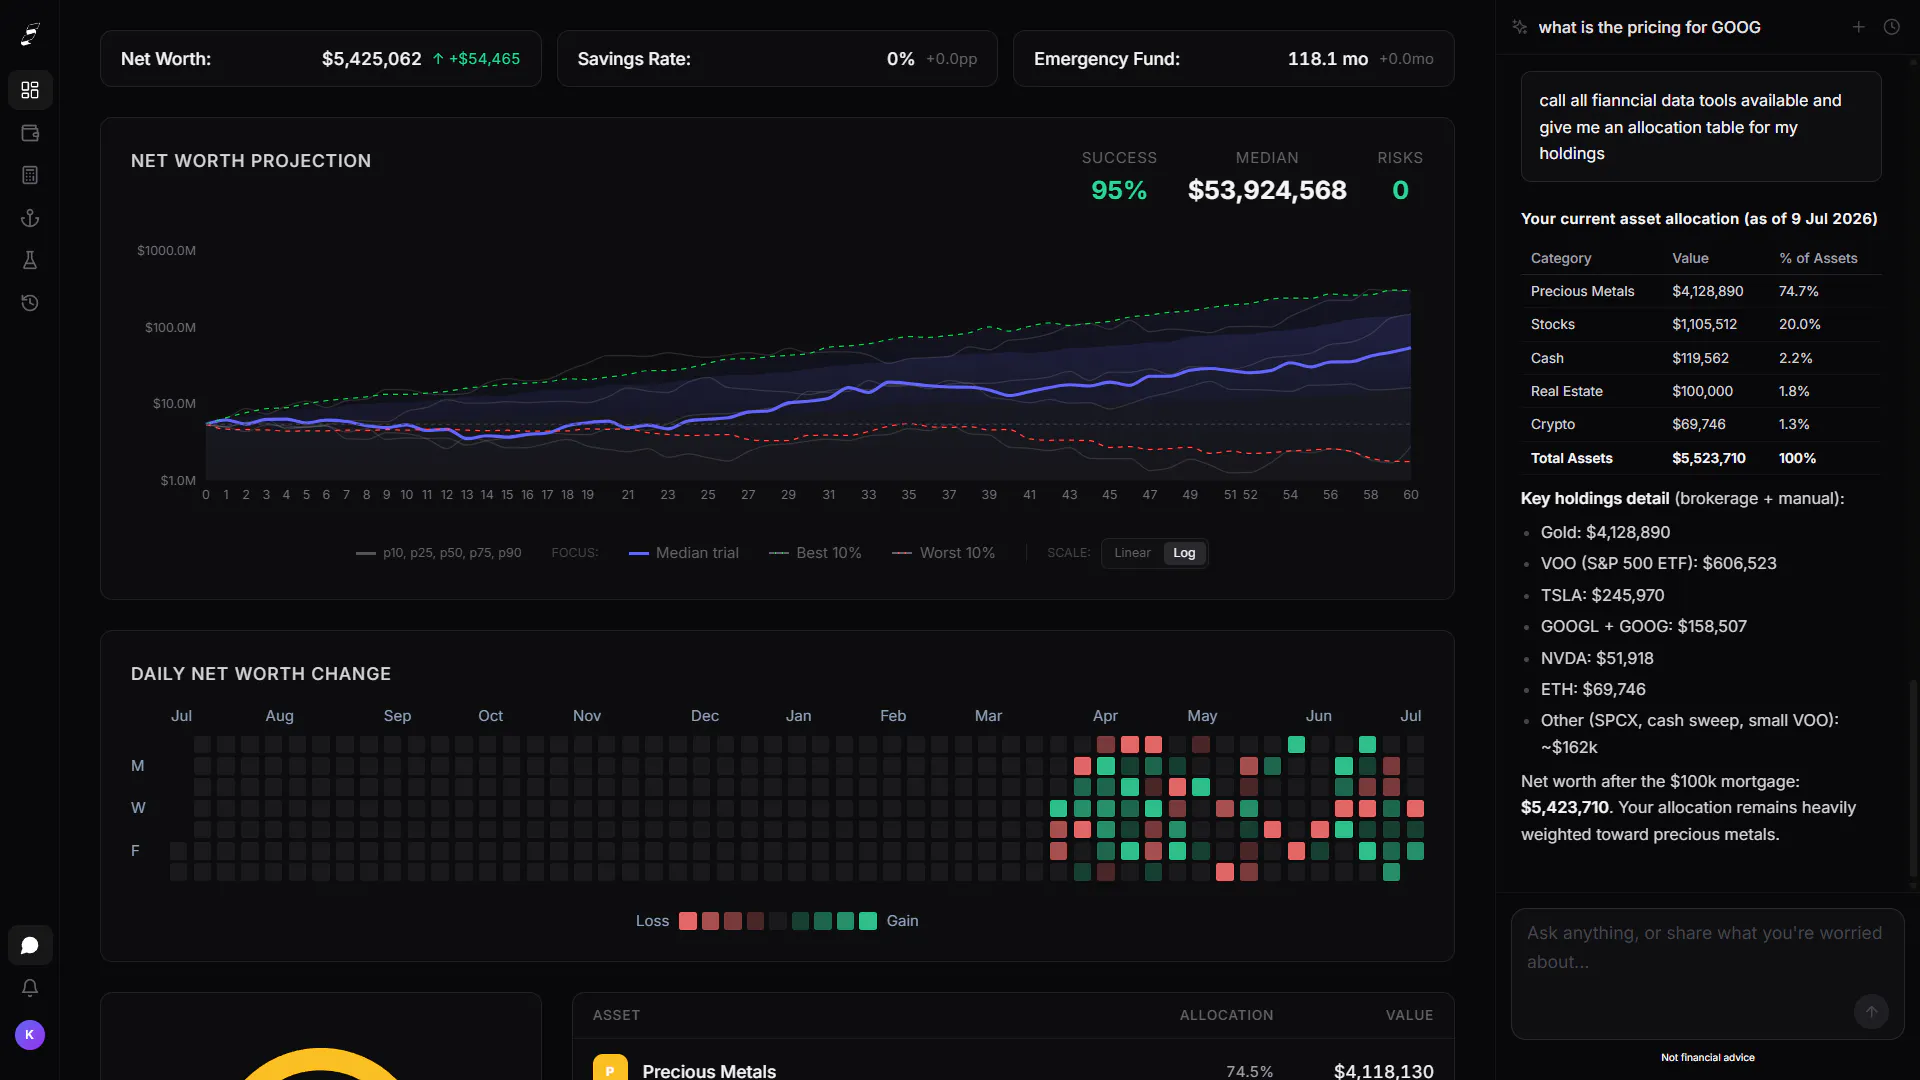Click the 118.1 mo emergency fund value
This screenshot has height=1080, width=1920.
point(1328,59)
